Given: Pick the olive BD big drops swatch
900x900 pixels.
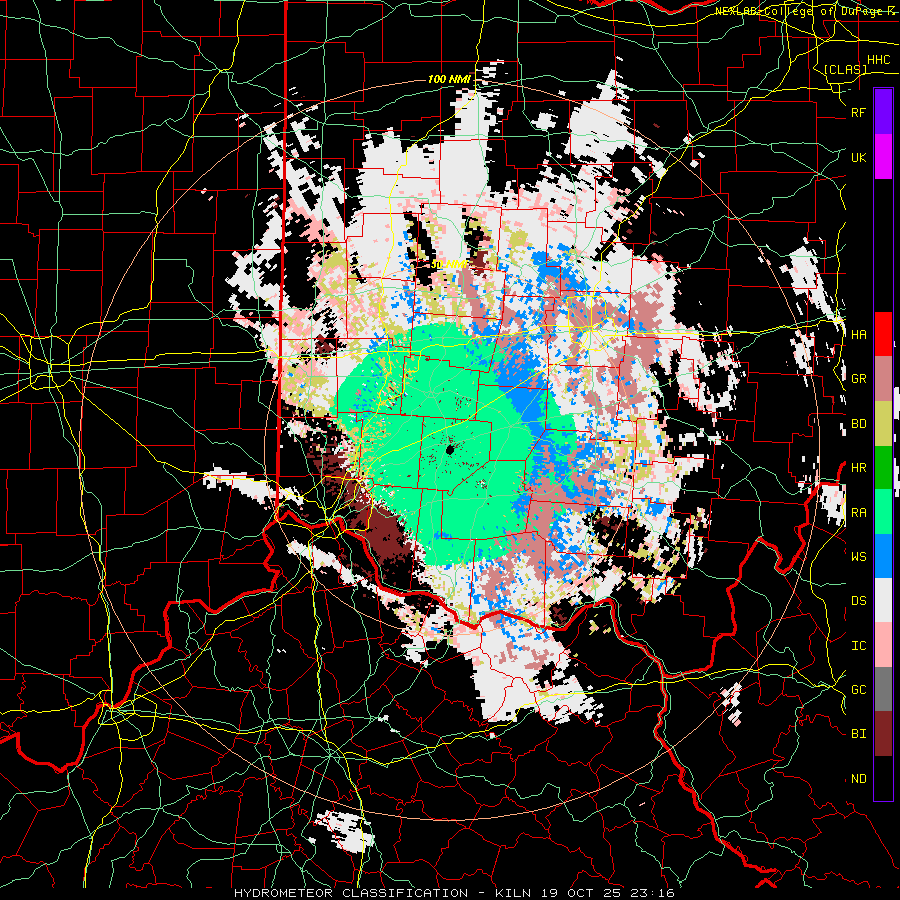Looking at the screenshot, I should [883, 424].
